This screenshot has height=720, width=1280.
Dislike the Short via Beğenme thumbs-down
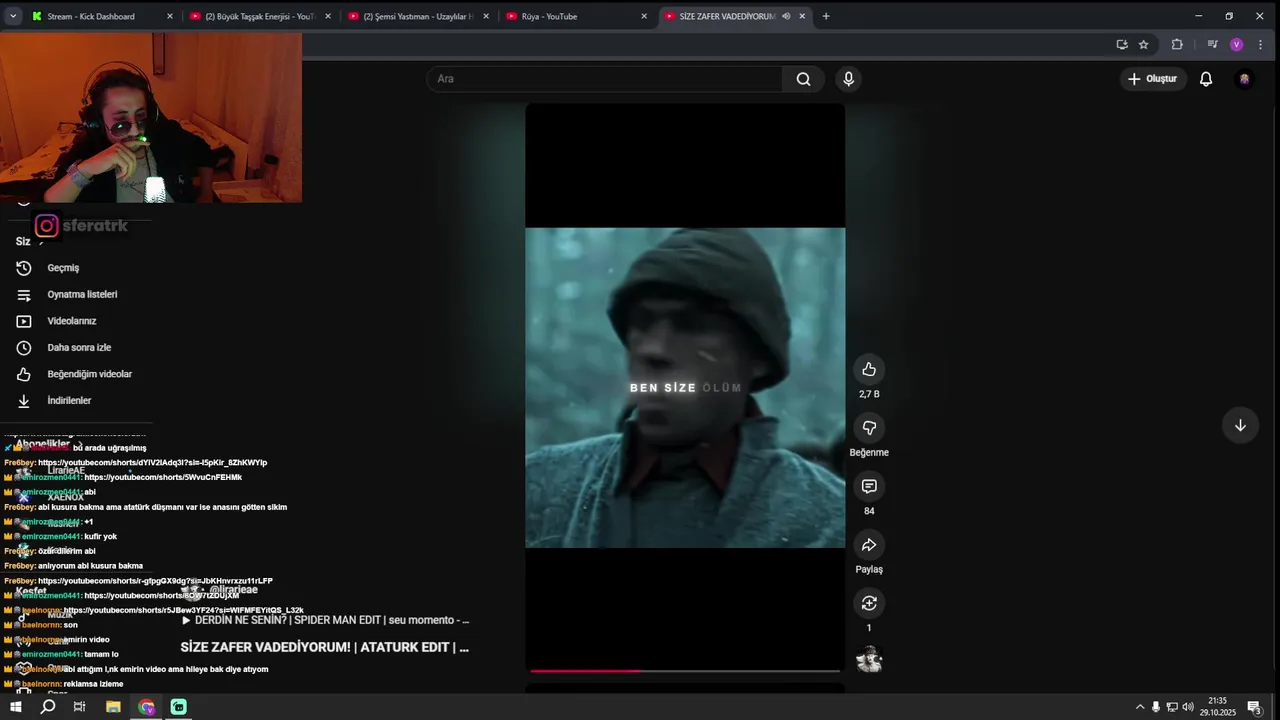(869, 428)
